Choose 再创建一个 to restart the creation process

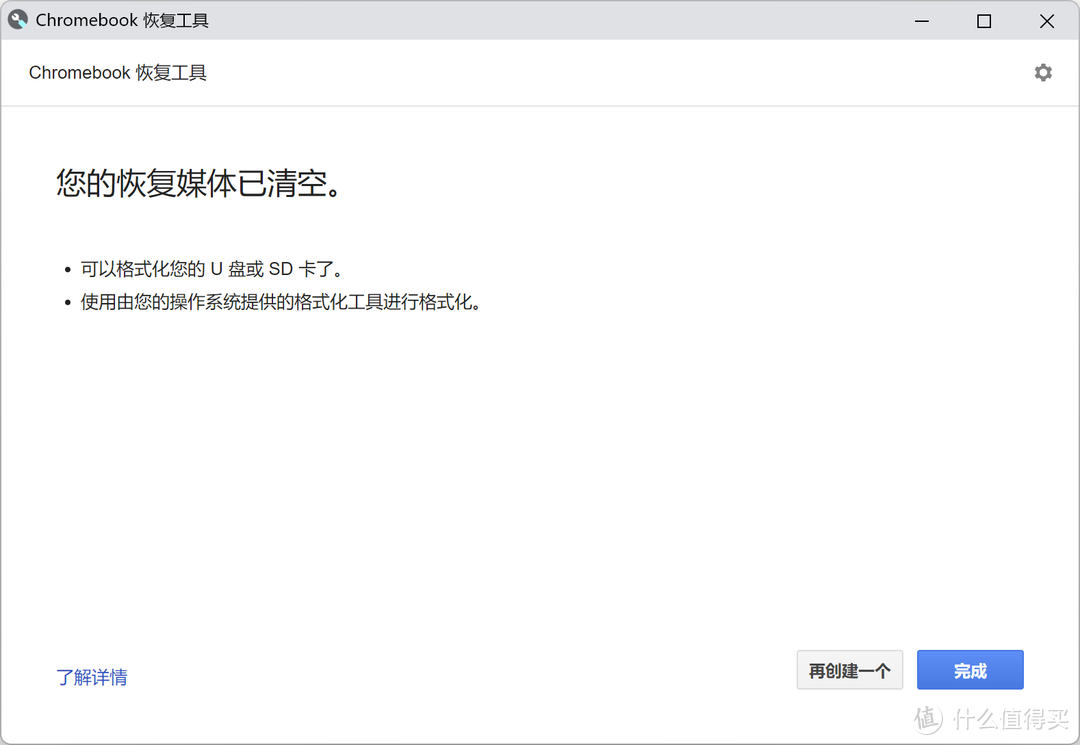[x=849, y=669]
